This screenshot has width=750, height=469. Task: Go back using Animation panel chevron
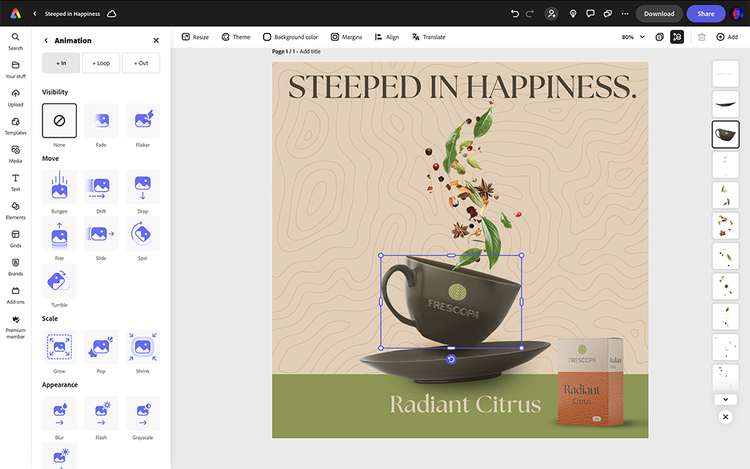click(46, 41)
